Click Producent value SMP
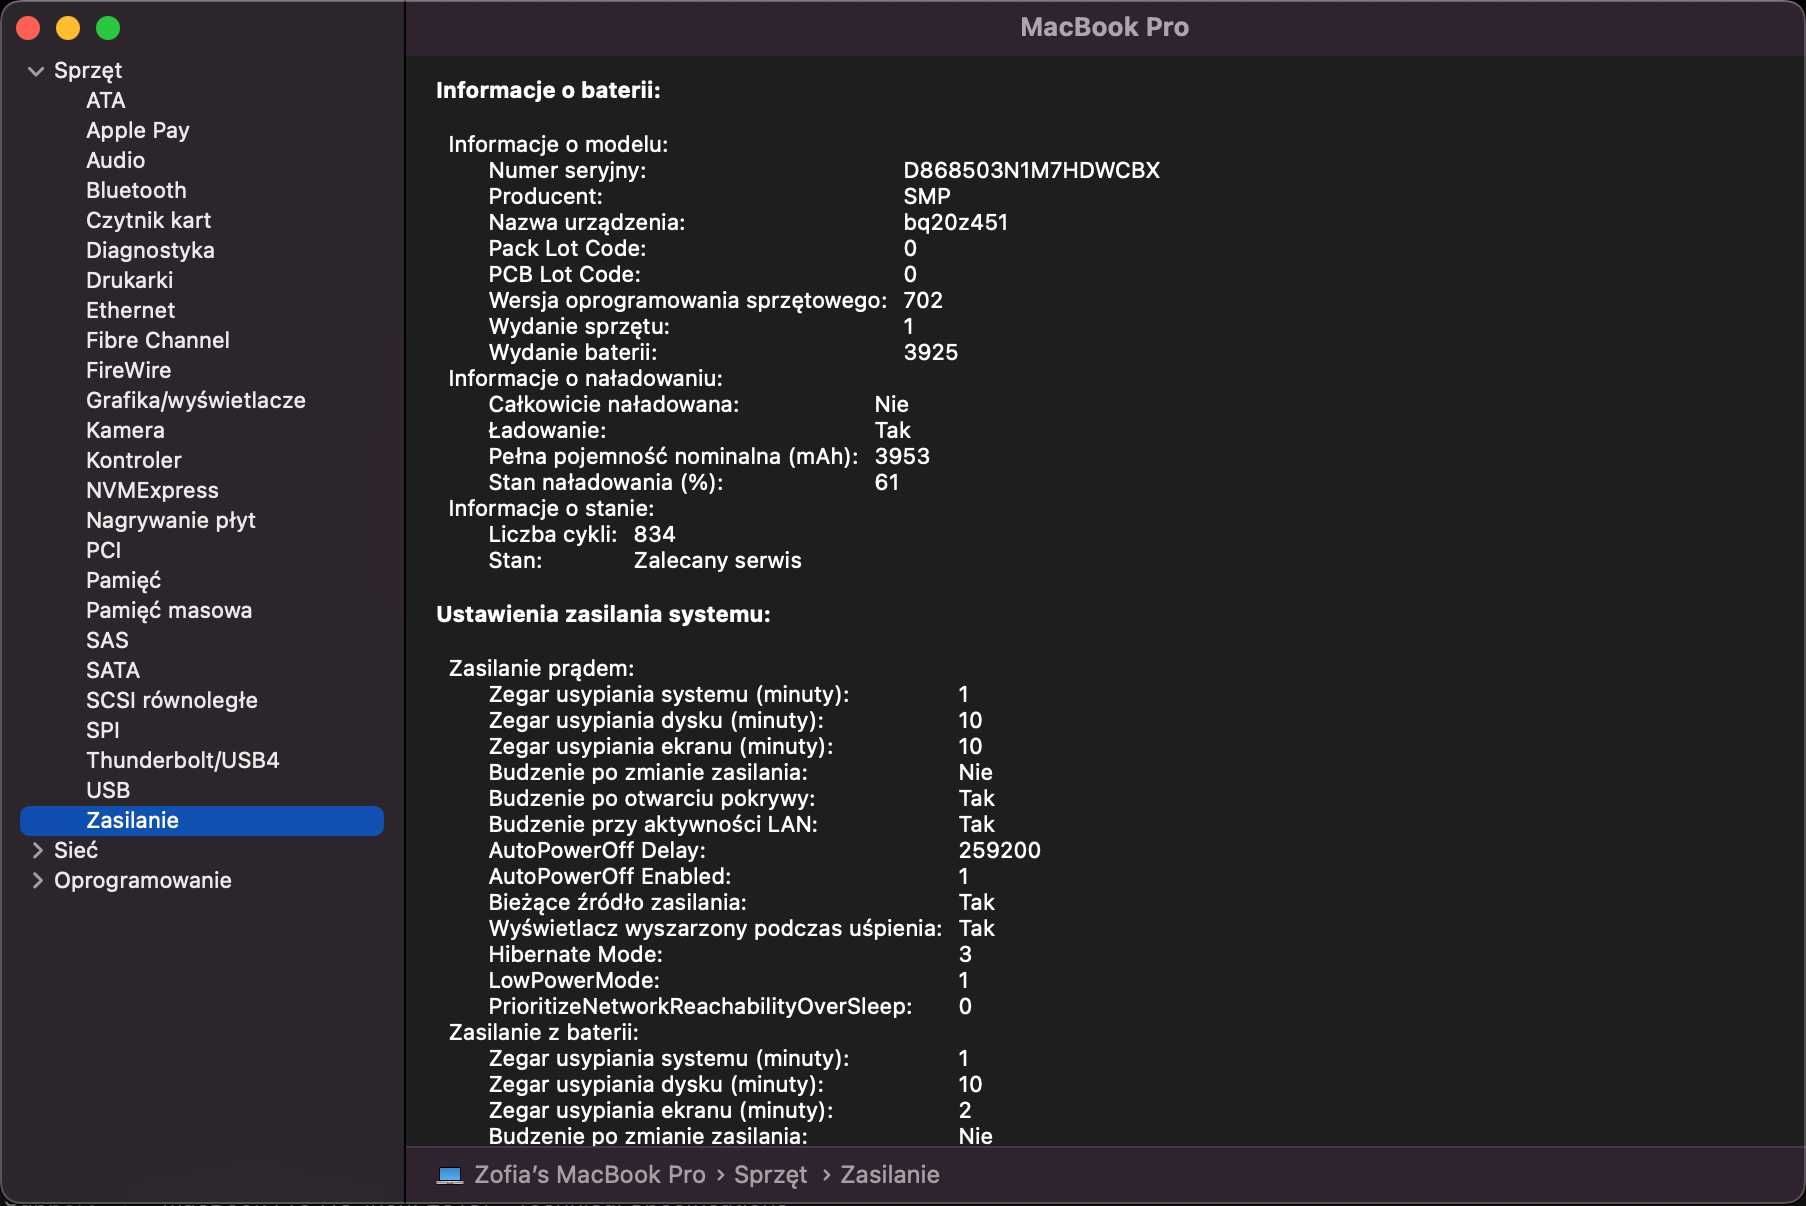Viewport: 1806px width, 1206px height. (x=927, y=196)
